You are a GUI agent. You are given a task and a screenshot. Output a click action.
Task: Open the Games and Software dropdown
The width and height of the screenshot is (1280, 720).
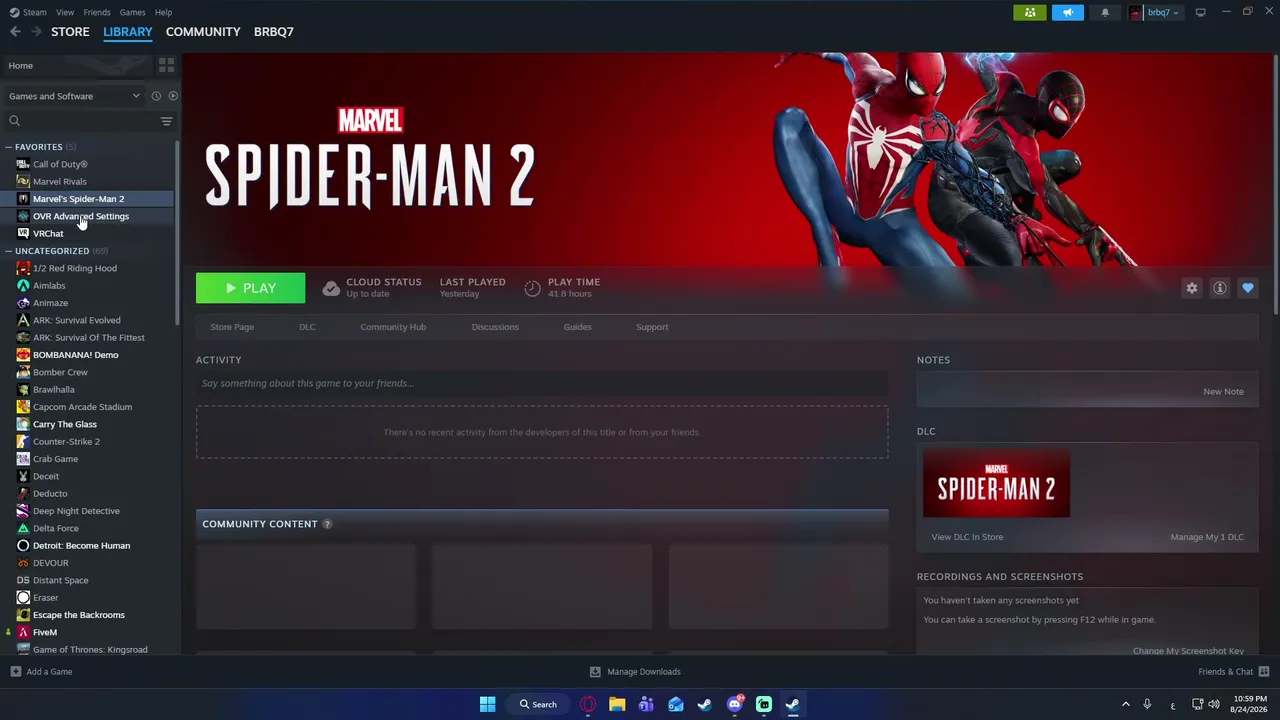(74, 96)
